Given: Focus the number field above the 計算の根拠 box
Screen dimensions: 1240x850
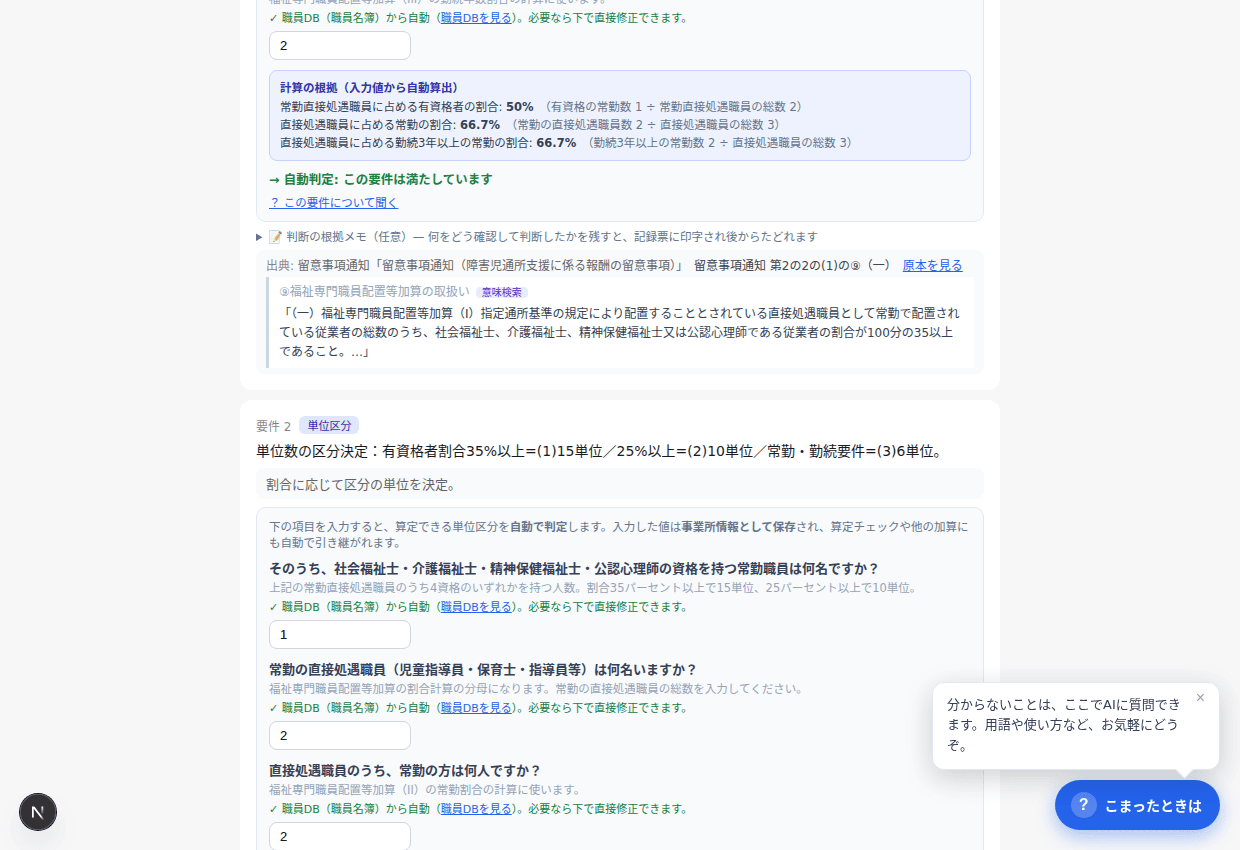Looking at the screenshot, I should 340,45.
